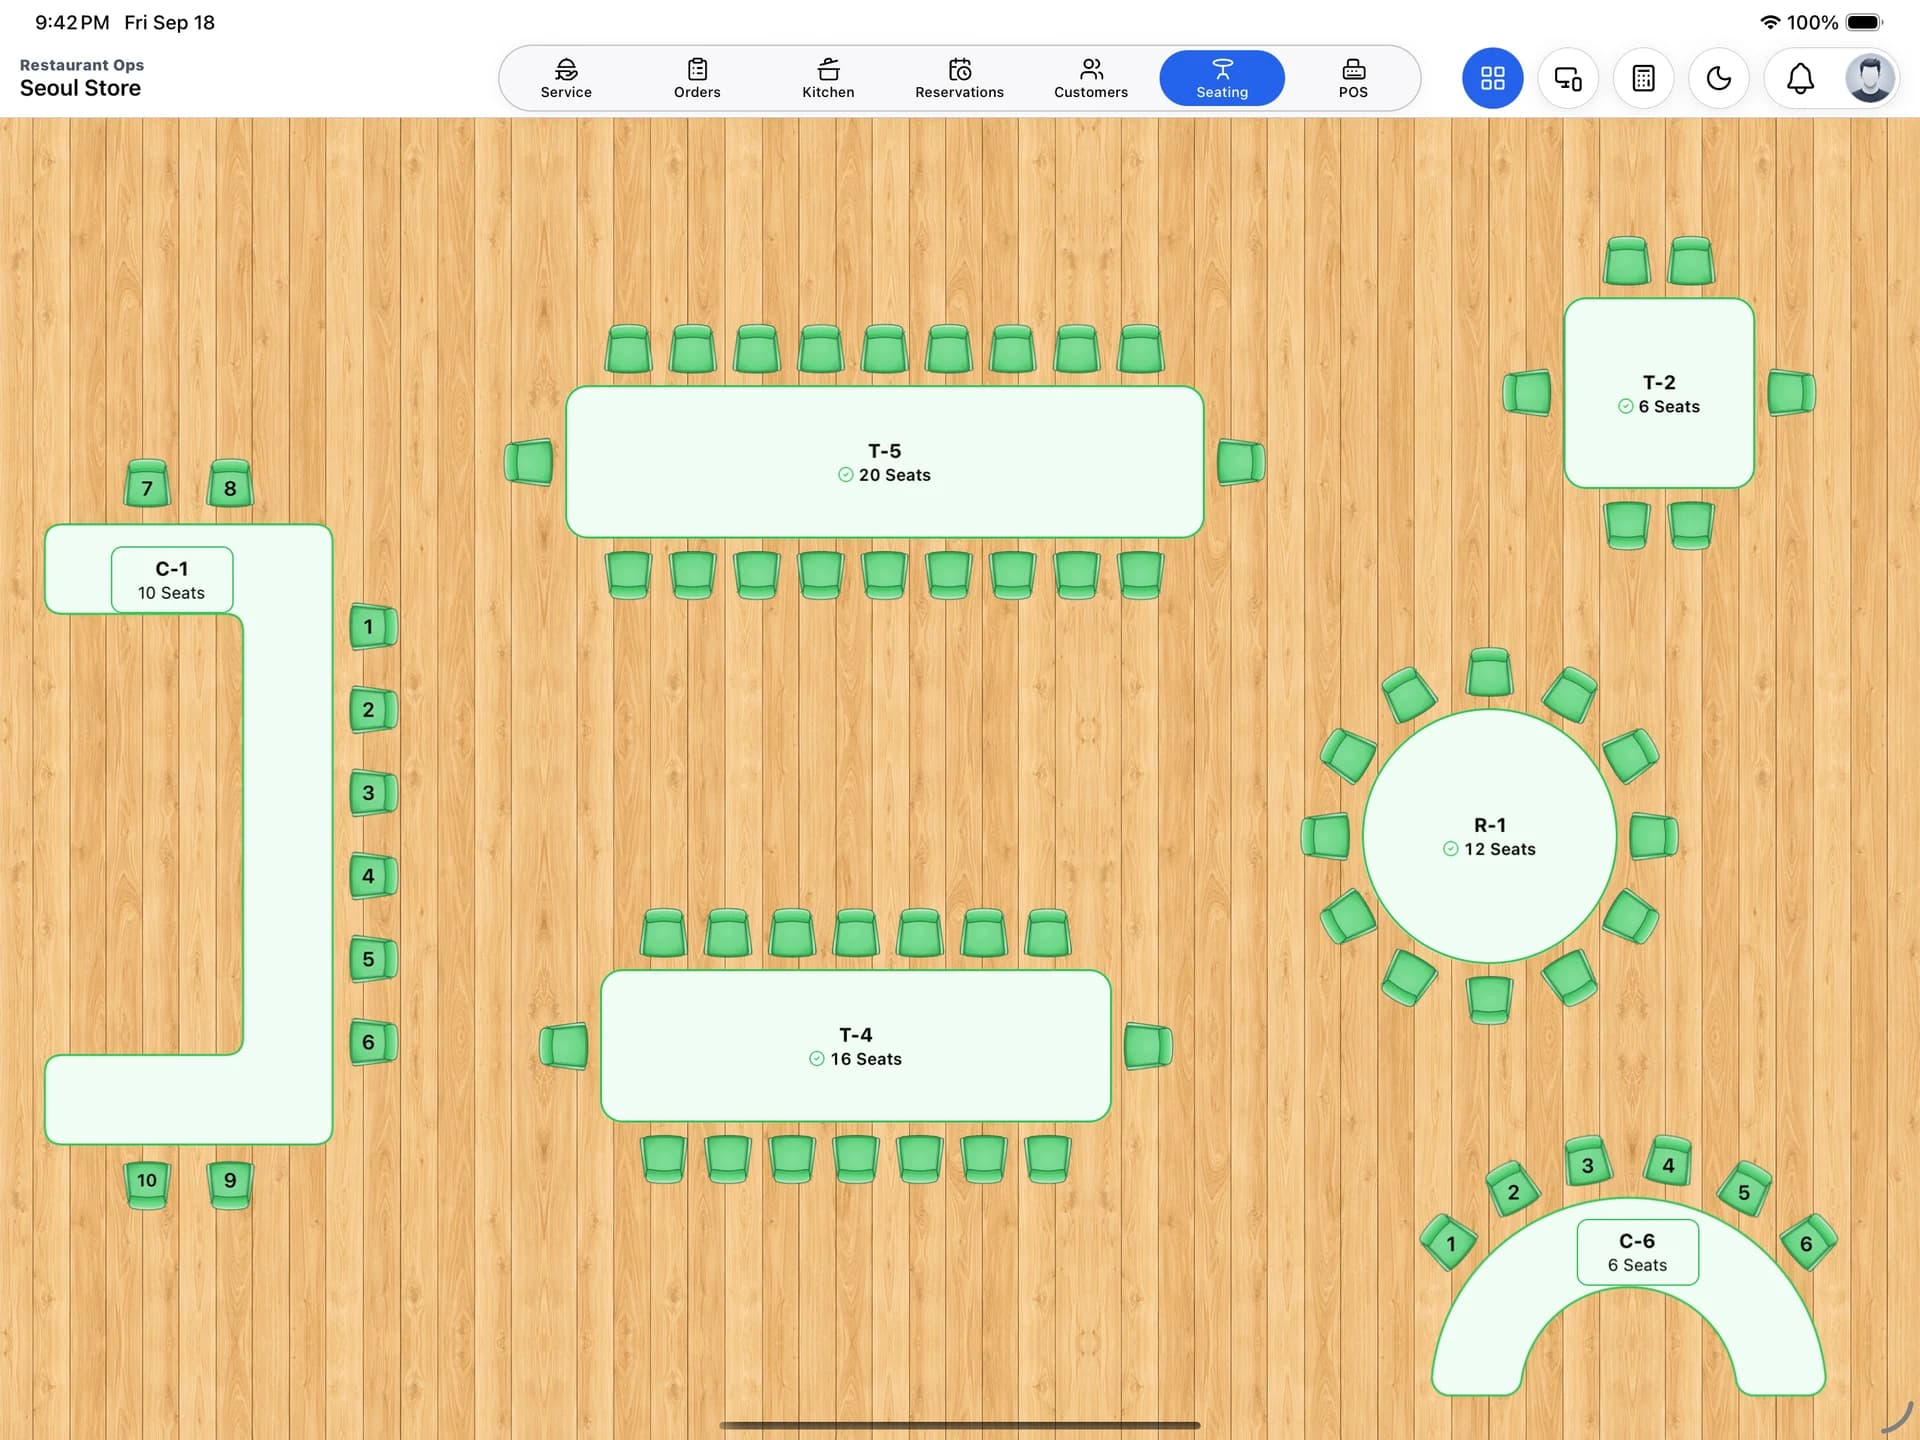Open the calculator icon
The height and width of the screenshot is (1440, 1920).
coord(1643,78)
